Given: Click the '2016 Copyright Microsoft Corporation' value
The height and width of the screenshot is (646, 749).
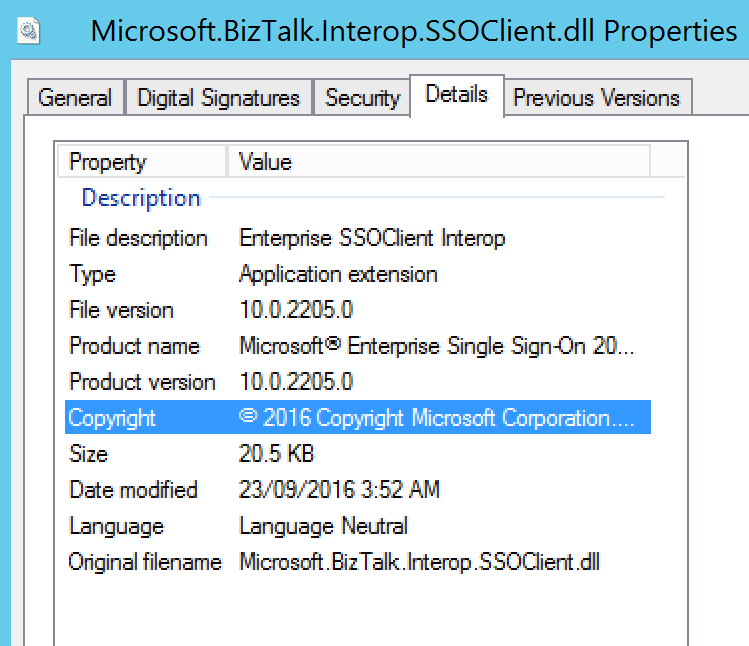Looking at the screenshot, I should tap(437, 418).
